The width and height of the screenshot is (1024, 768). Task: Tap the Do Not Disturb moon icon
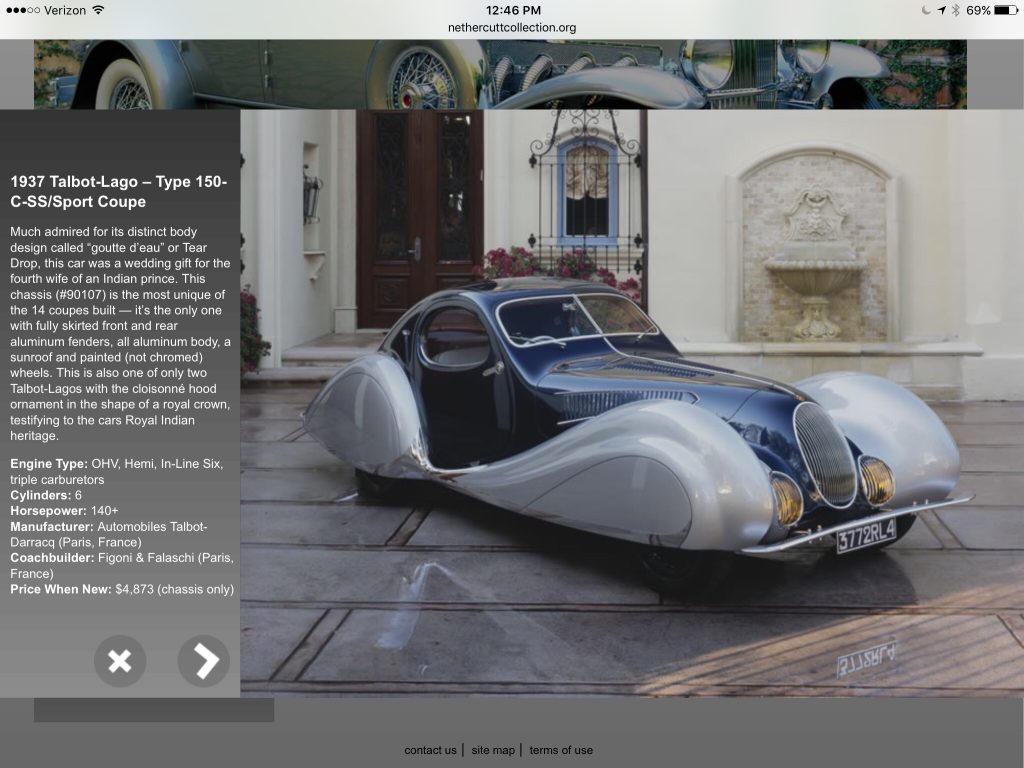[x=924, y=10]
